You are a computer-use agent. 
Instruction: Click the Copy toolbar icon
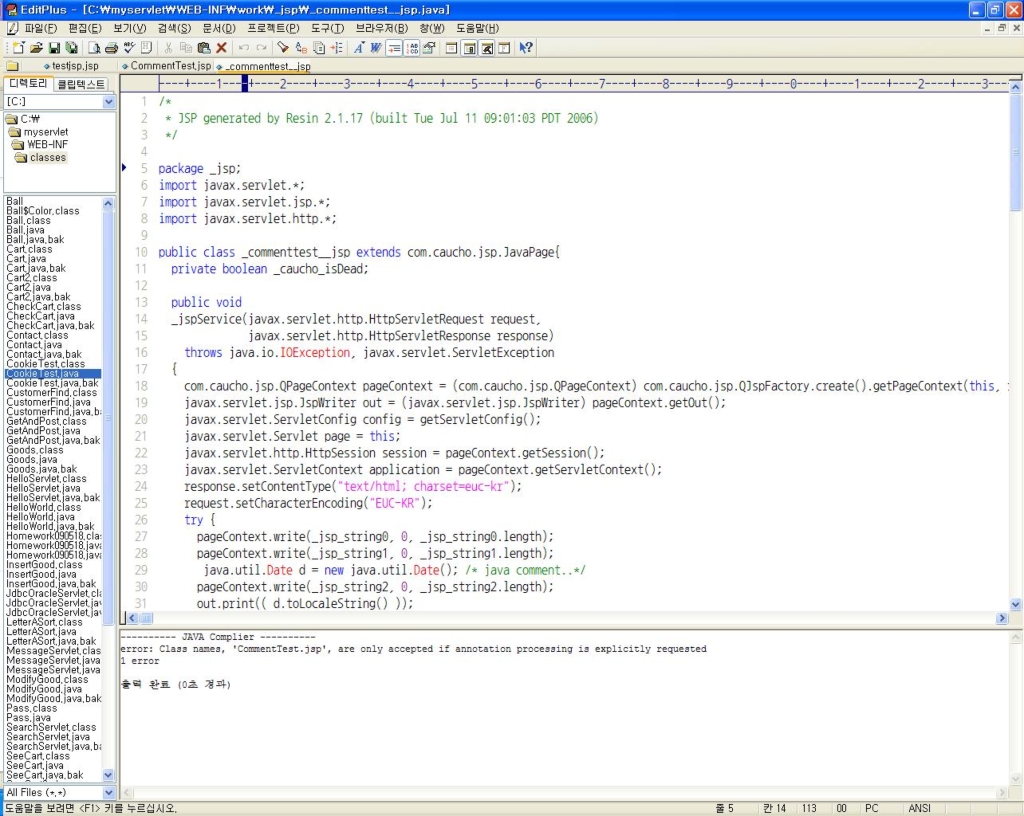pyautogui.click(x=186, y=48)
